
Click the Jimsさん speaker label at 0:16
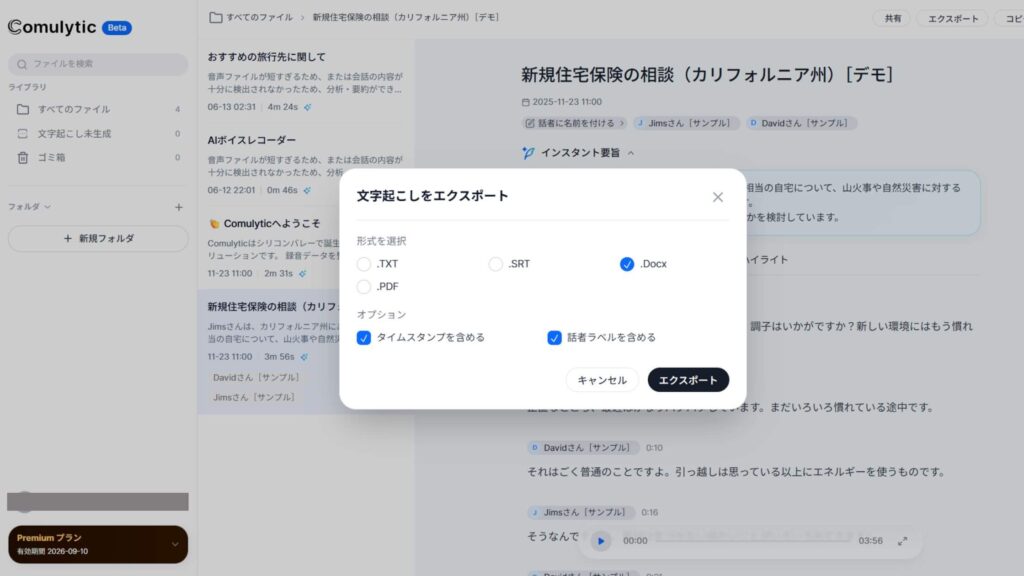pos(581,512)
